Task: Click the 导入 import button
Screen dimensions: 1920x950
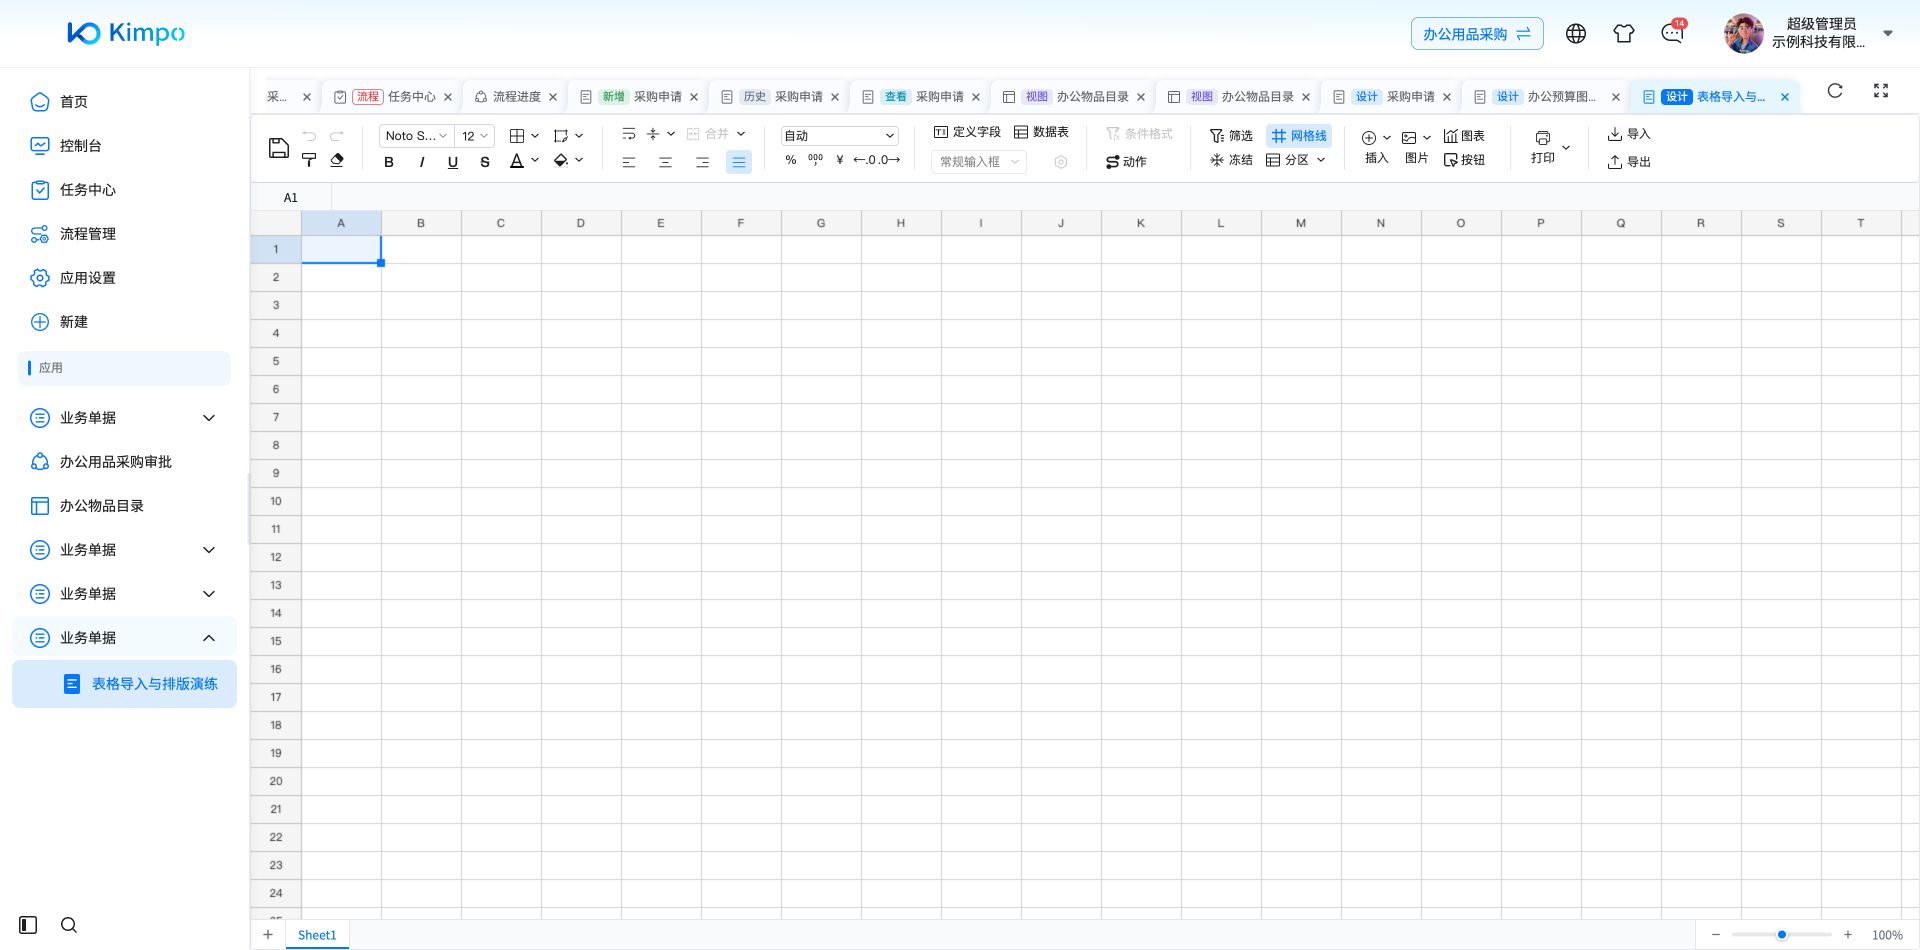Action: [x=1629, y=134]
